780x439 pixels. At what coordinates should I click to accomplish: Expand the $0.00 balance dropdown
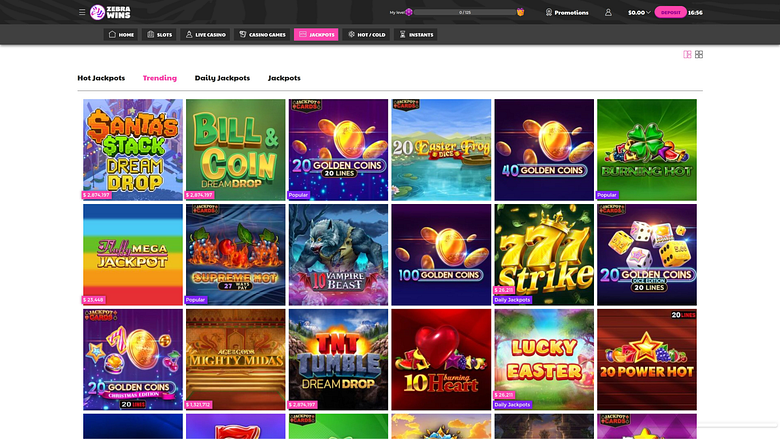coord(639,12)
